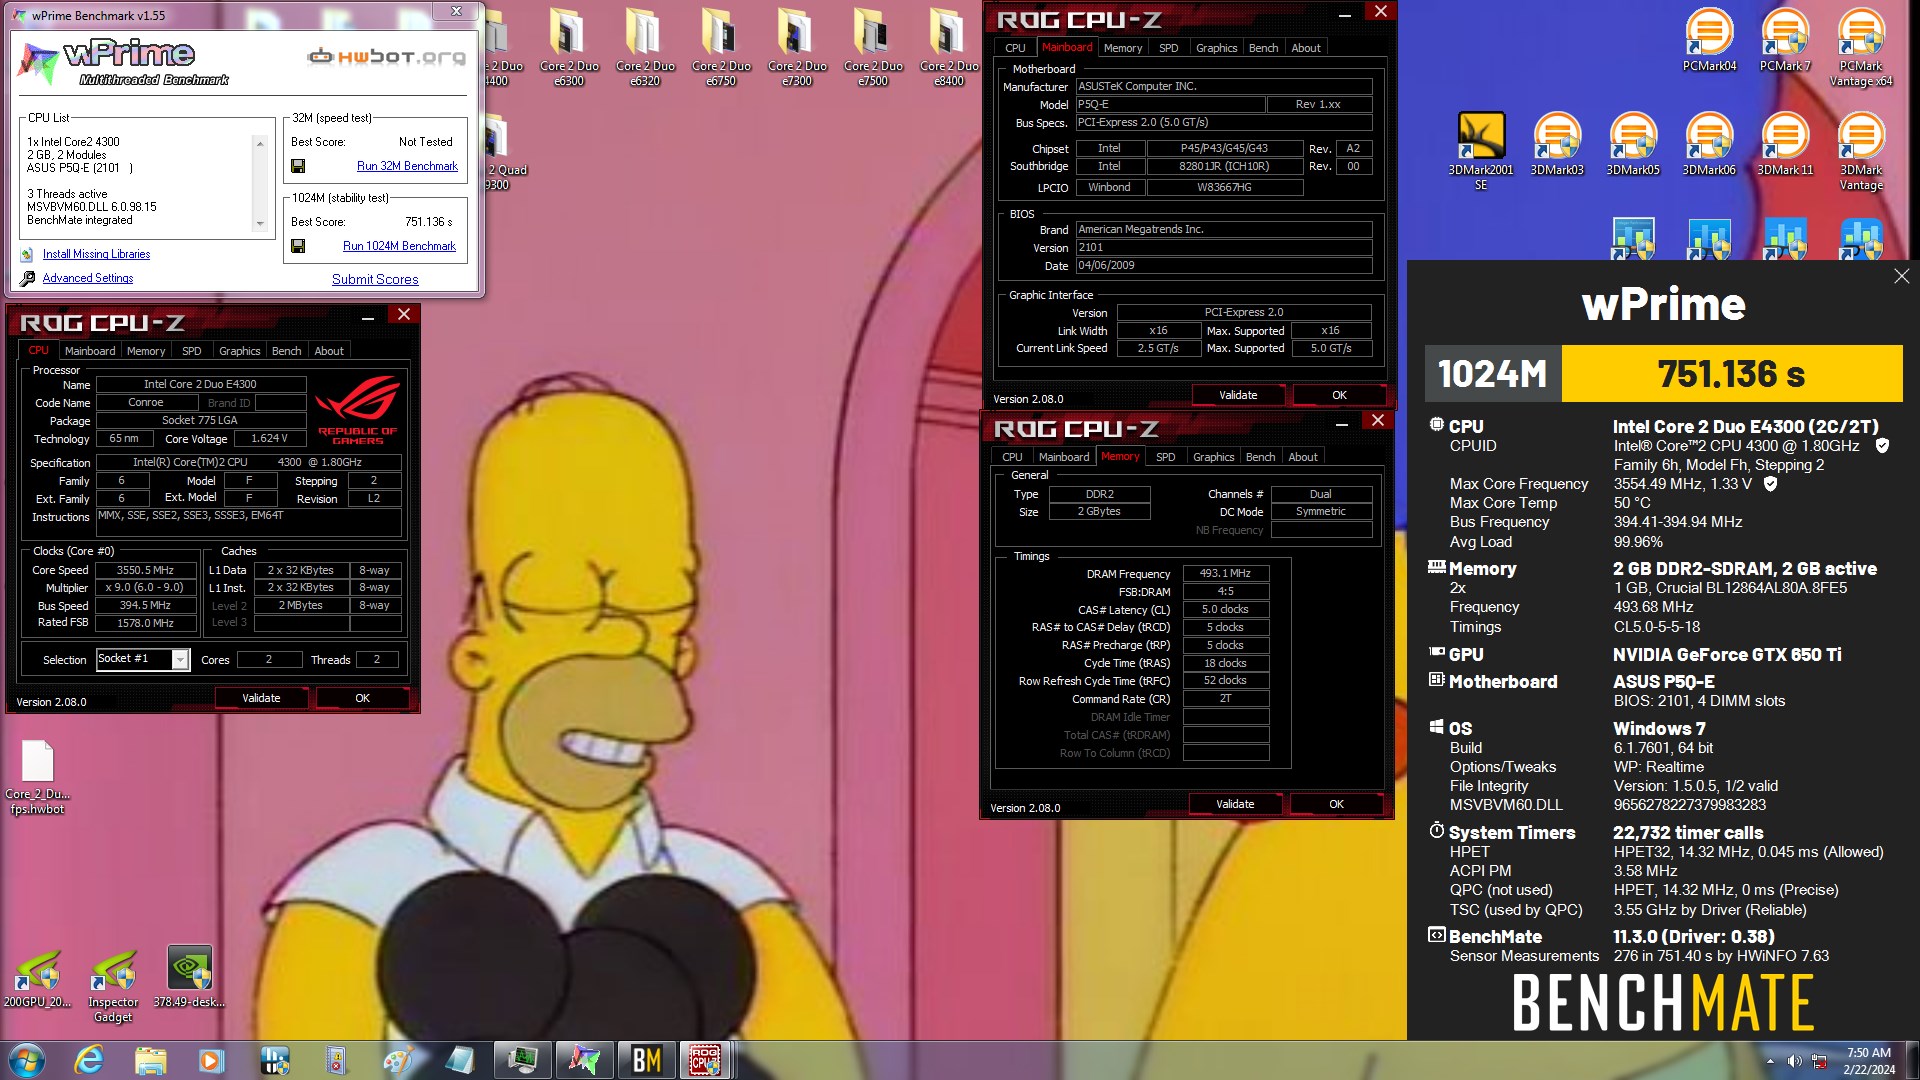Launch the 3DMark03 desktop shortcut
Screen dimensions: 1920x1080
1557,144
